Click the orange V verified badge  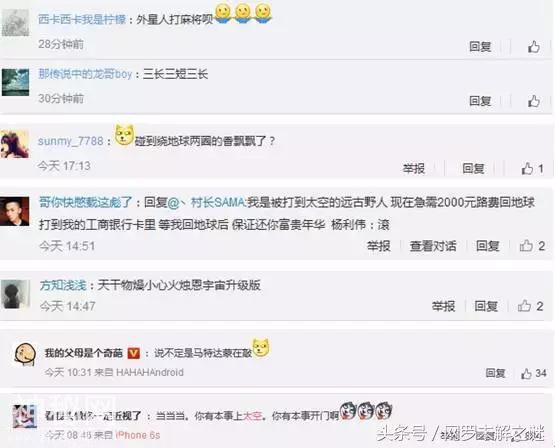pyautogui.click(x=133, y=353)
